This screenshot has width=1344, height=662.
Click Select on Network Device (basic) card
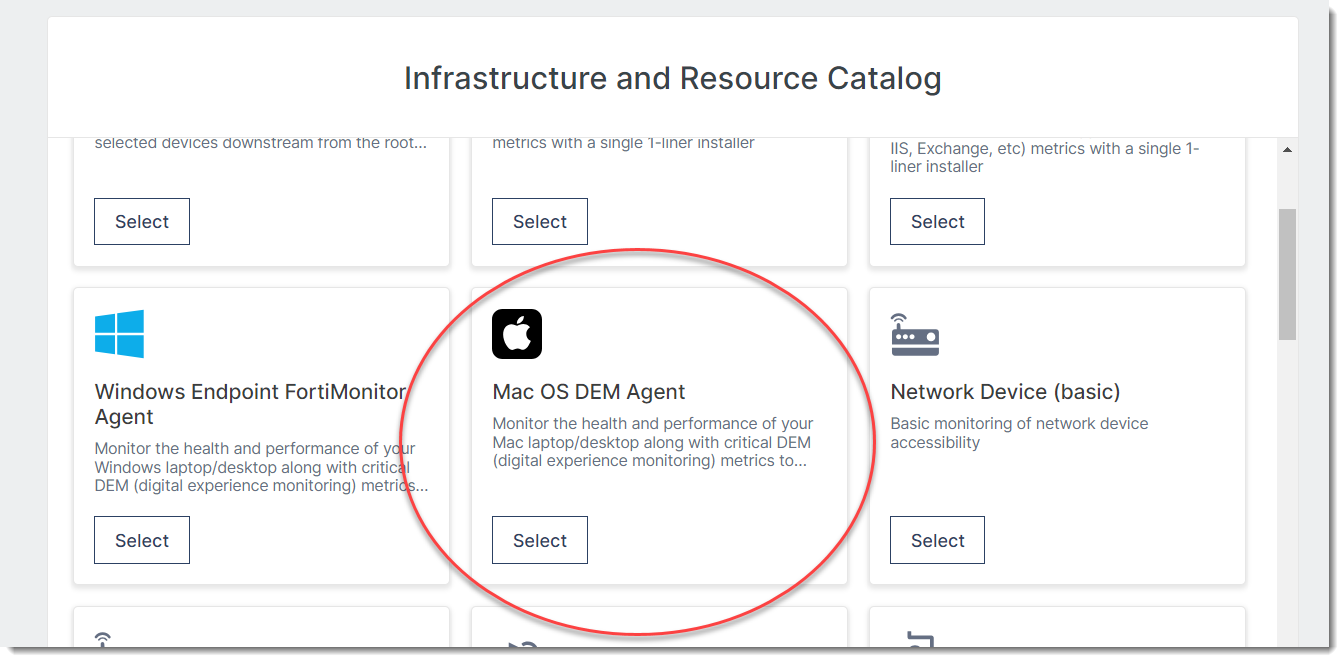[937, 539]
